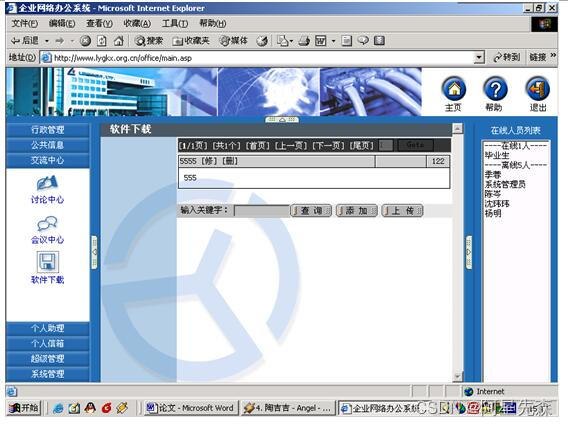Open the 文件(F) menu
Image resolution: width=568 pixels, height=426 pixels.
tap(24, 24)
